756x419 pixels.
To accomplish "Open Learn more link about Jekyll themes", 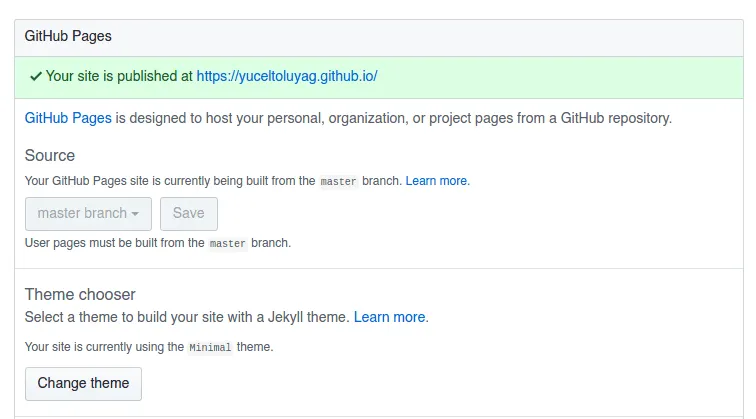I will [x=390, y=317].
